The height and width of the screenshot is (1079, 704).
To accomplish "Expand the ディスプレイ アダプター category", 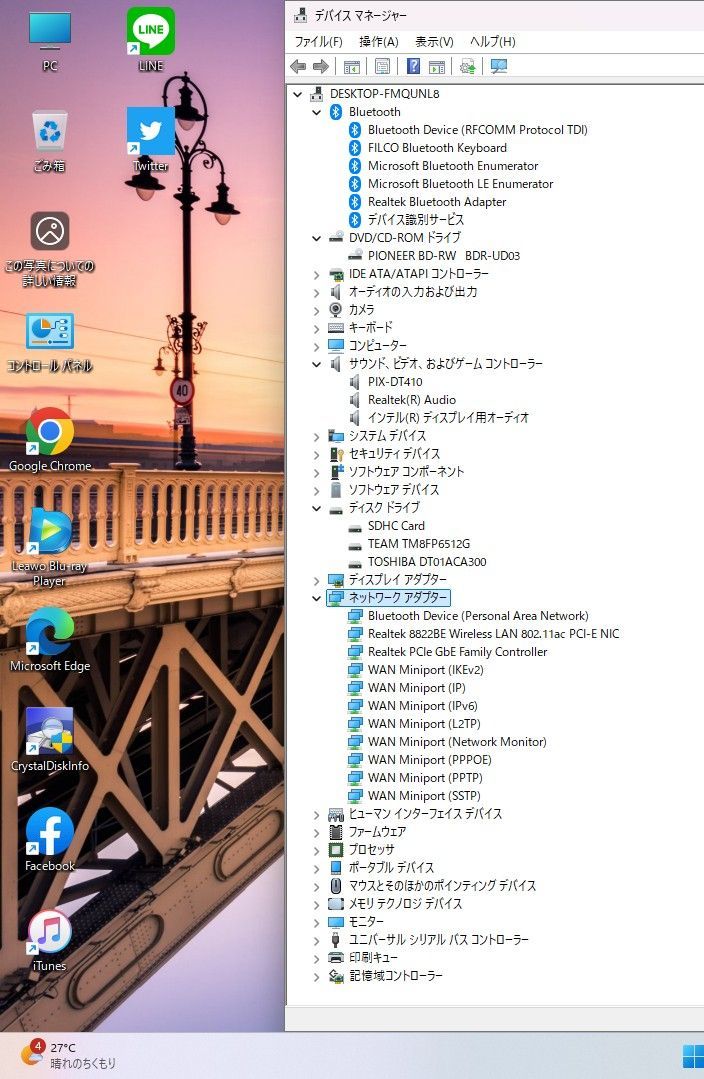I will click(317, 580).
